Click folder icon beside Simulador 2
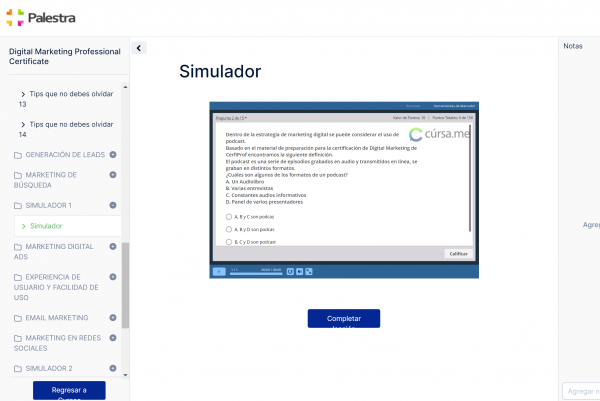 click(x=17, y=368)
